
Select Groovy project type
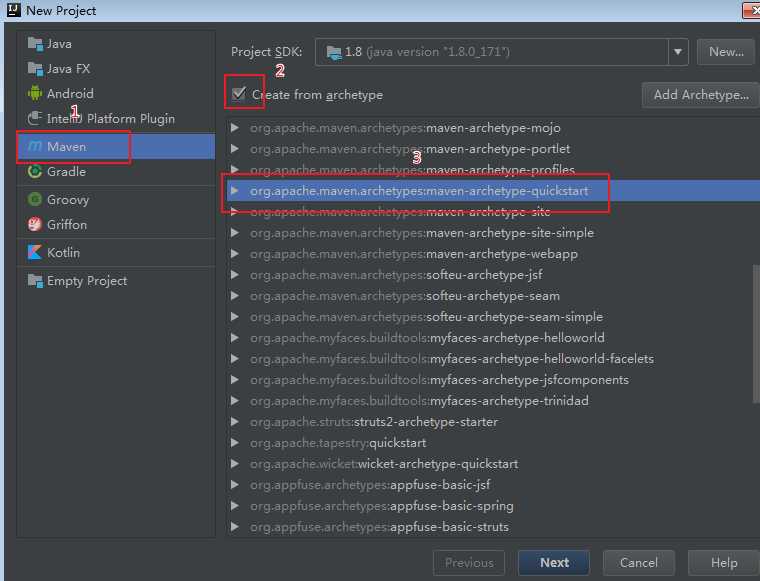tap(116, 200)
